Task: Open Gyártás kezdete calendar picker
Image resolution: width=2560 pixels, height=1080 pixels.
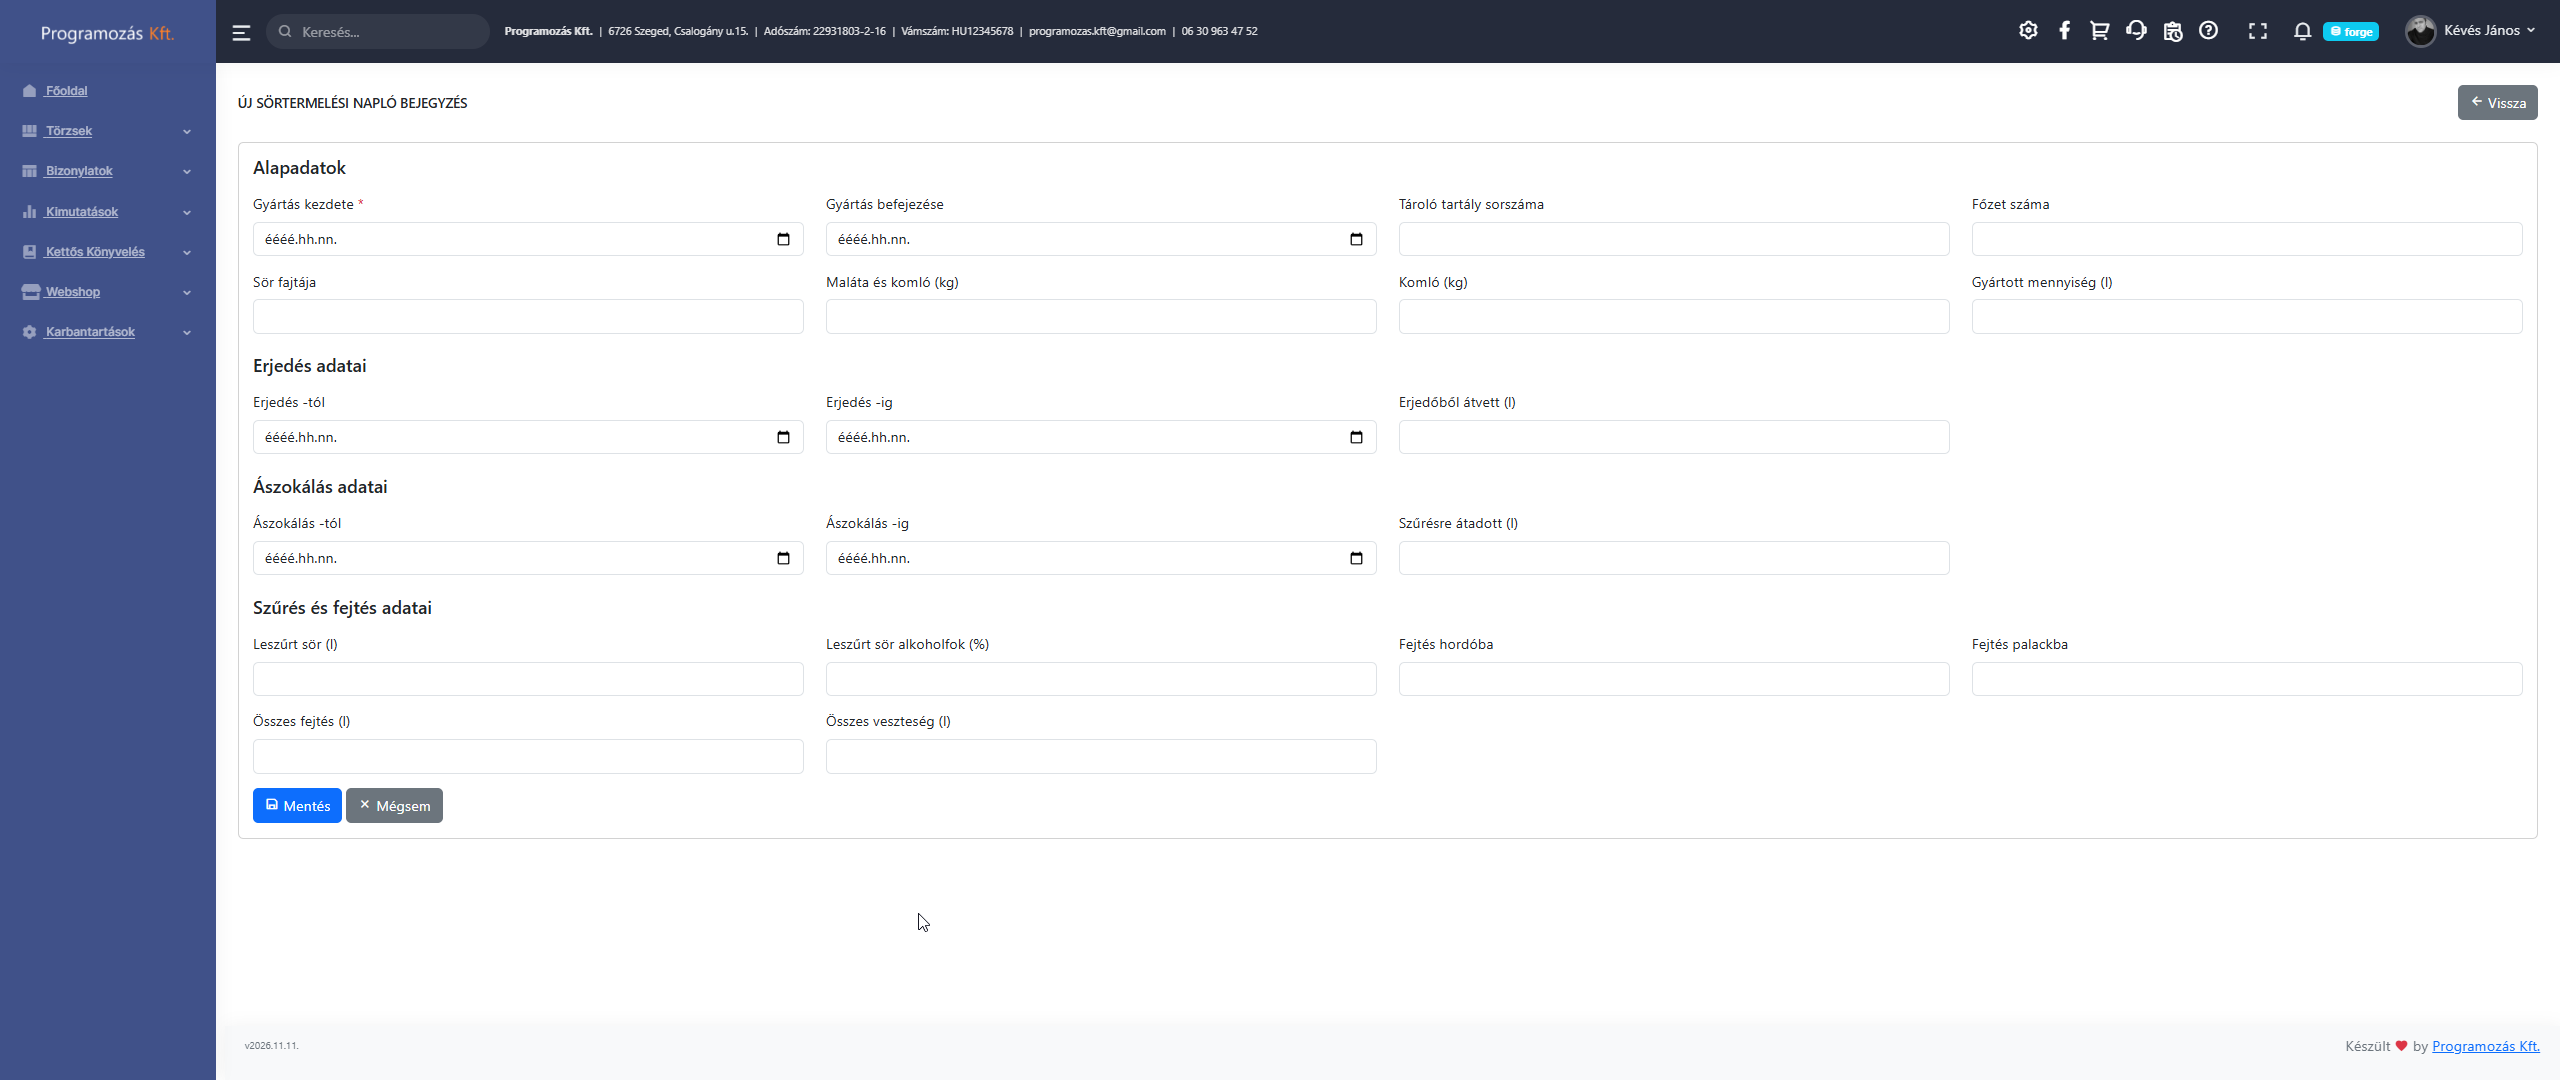Action: tap(783, 239)
